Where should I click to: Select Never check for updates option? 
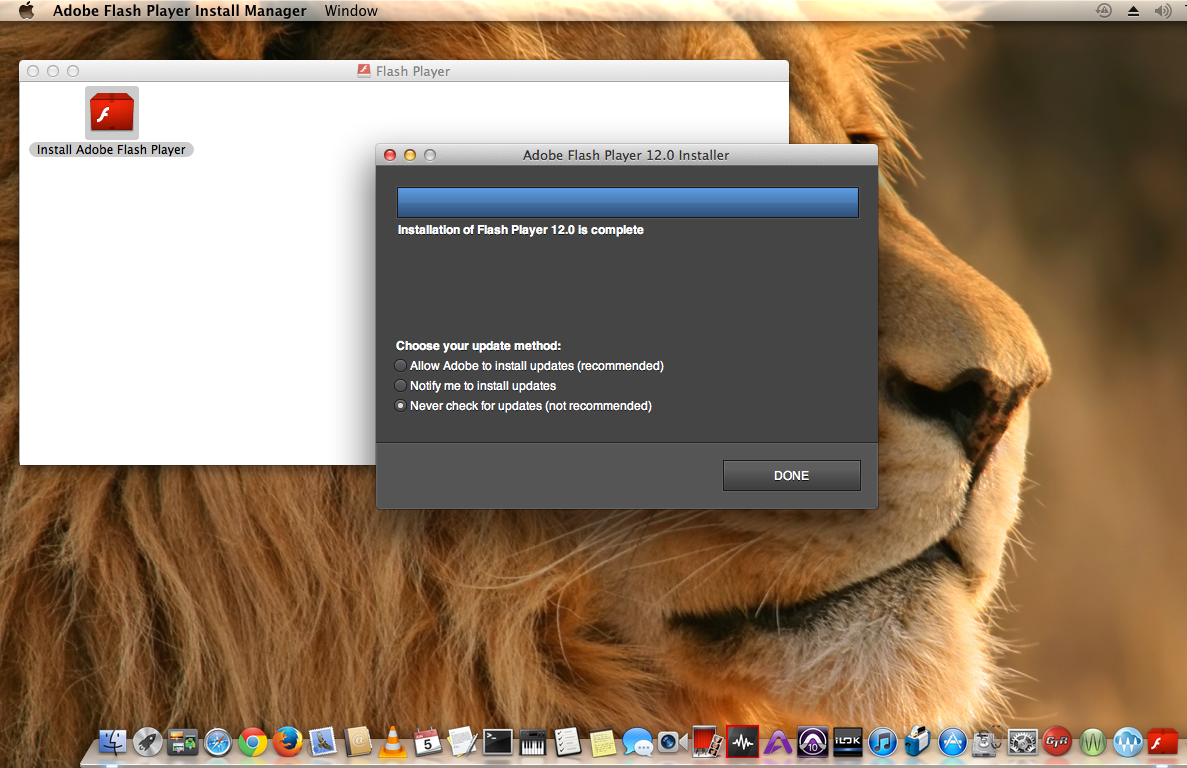pyautogui.click(x=401, y=406)
